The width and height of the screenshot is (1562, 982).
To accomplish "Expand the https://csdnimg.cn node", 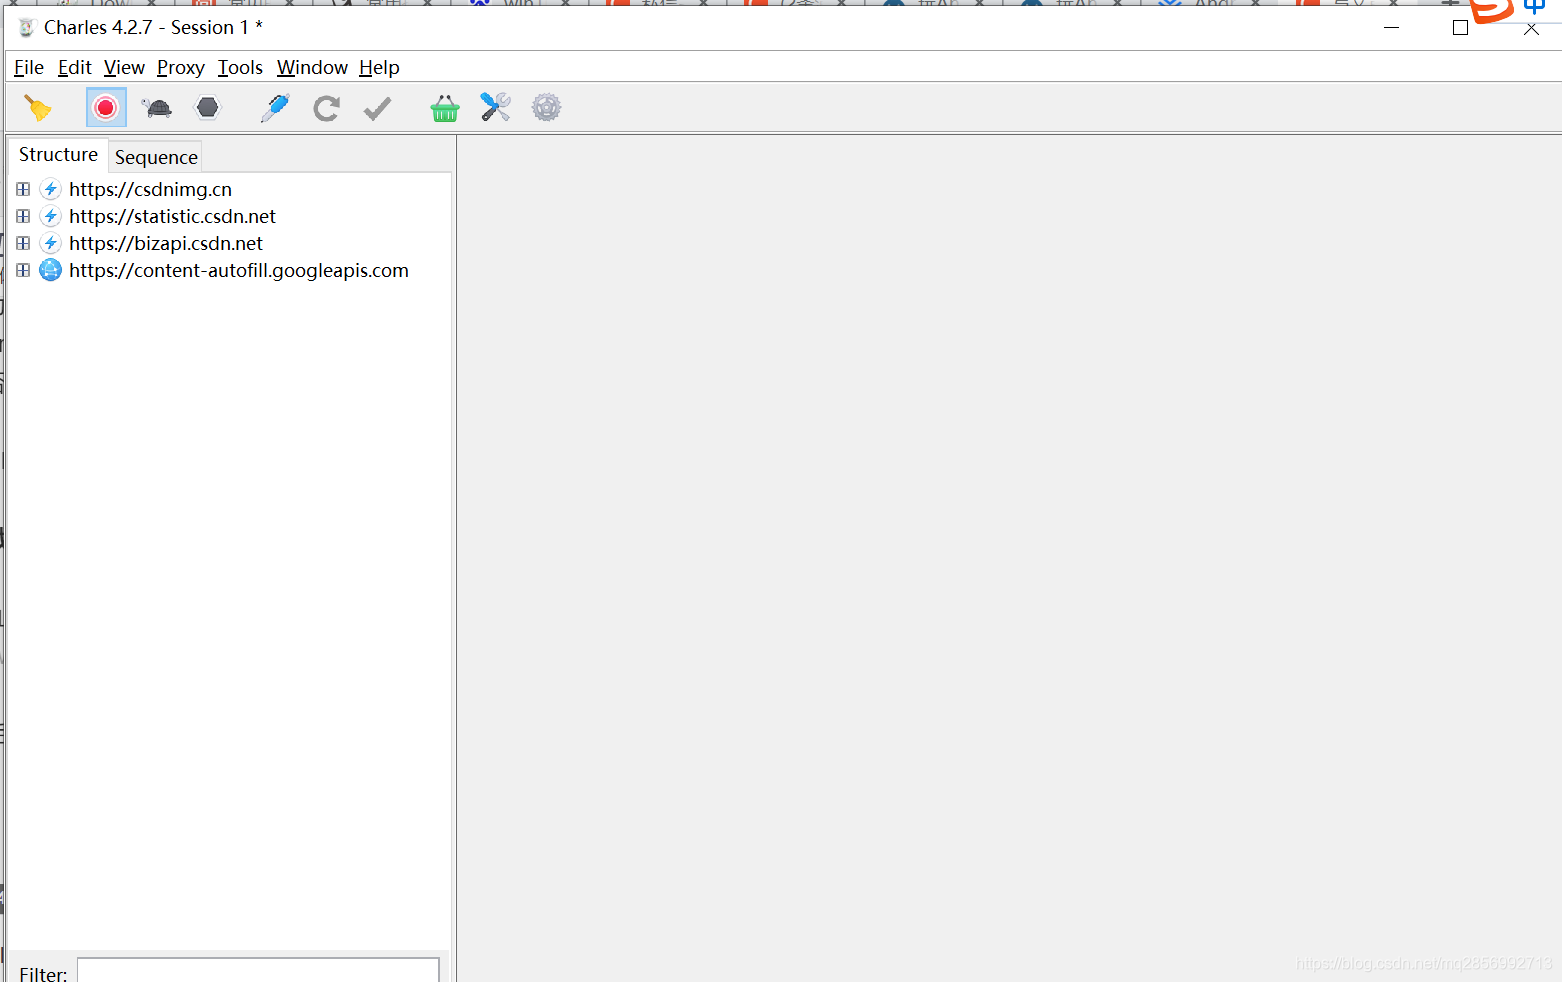I will (x=23, y=189).
